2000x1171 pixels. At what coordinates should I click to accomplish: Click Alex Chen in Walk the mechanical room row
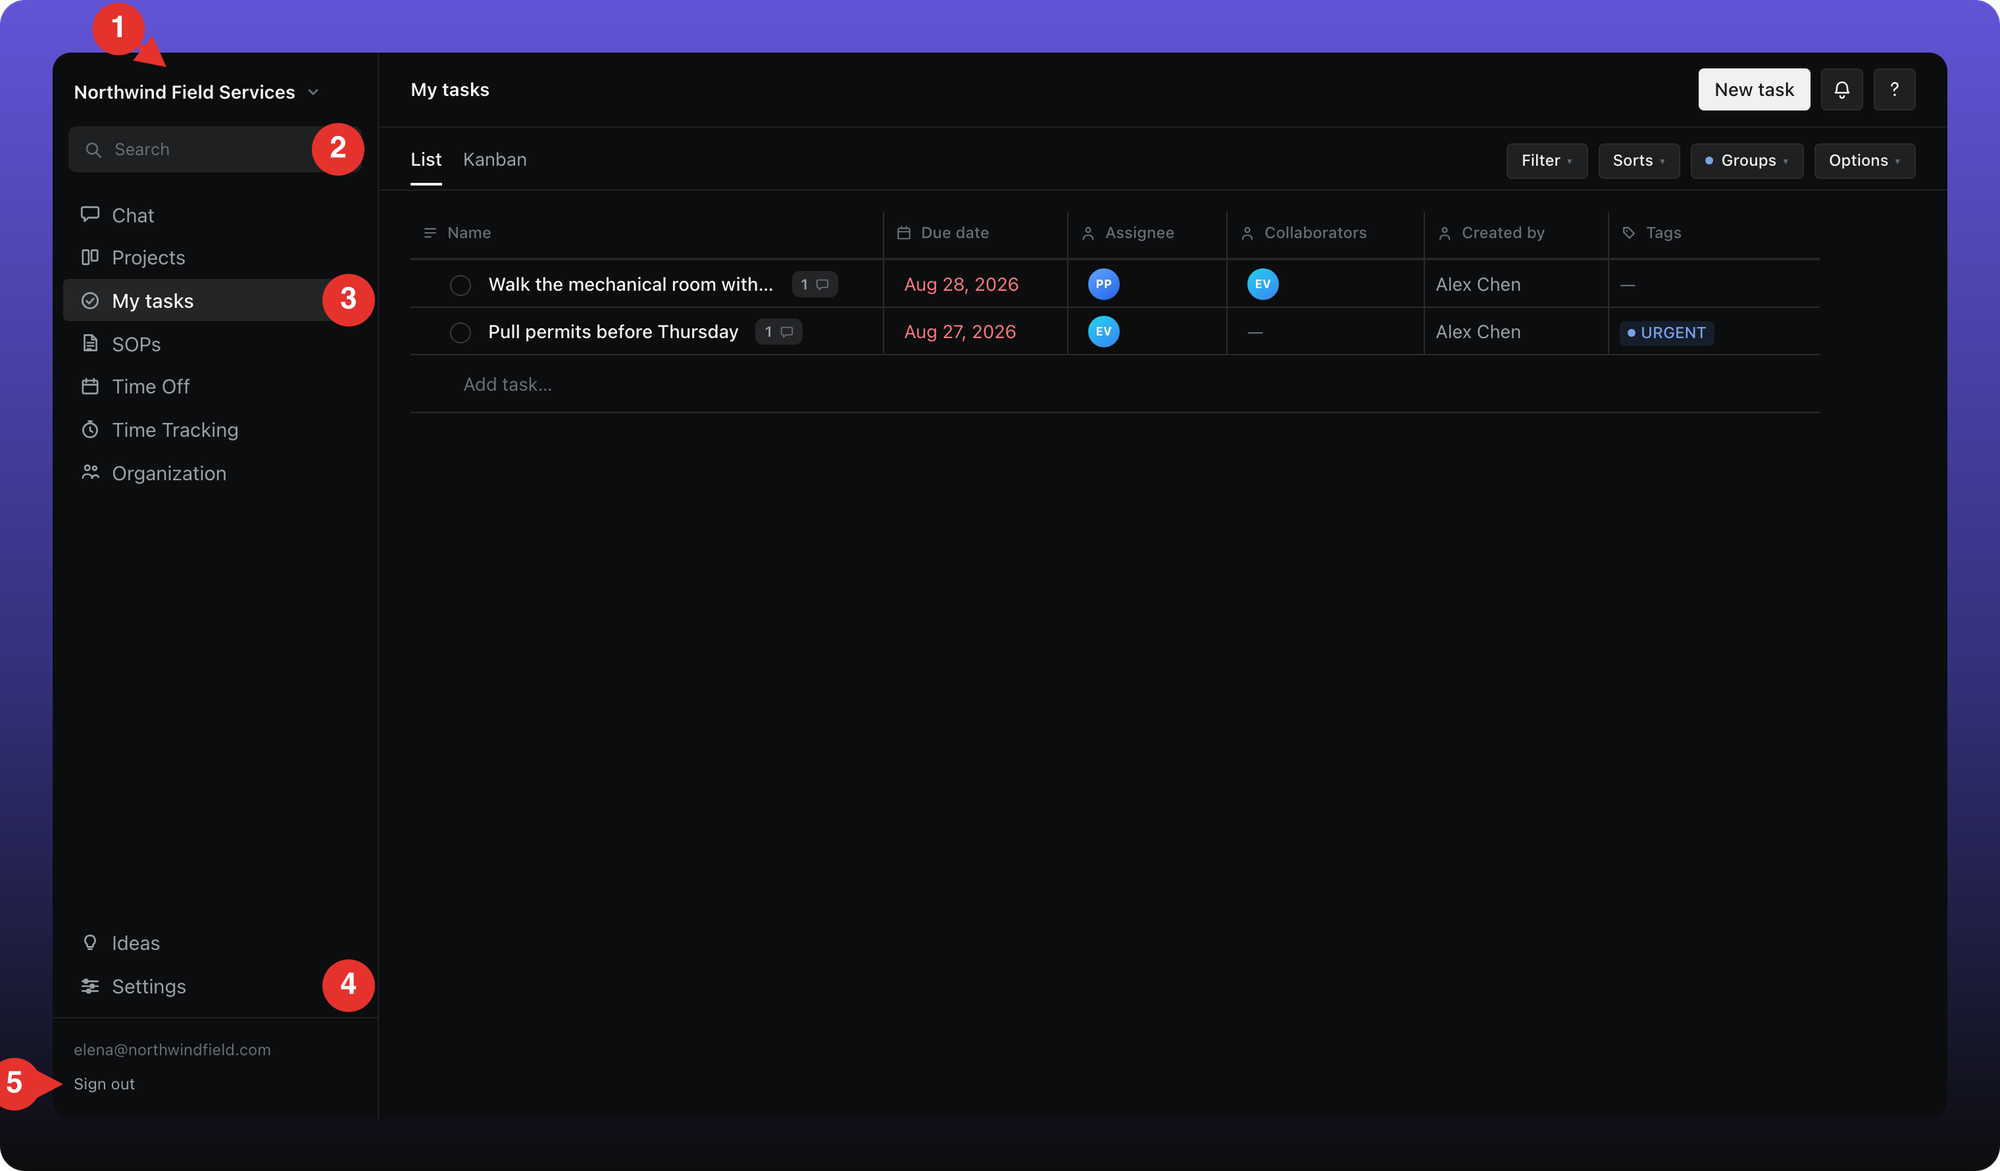[1478, 284]
